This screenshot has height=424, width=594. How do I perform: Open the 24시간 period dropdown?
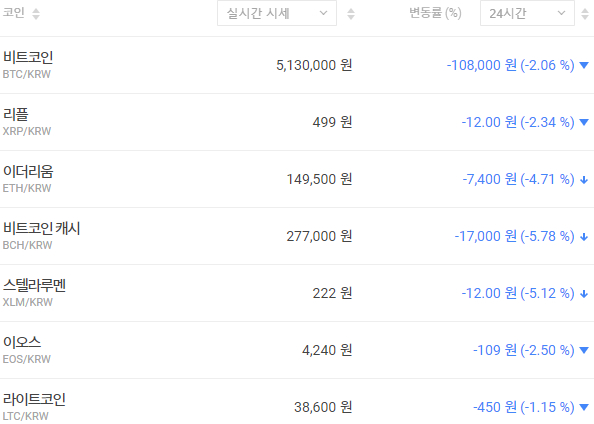[527, 13]
